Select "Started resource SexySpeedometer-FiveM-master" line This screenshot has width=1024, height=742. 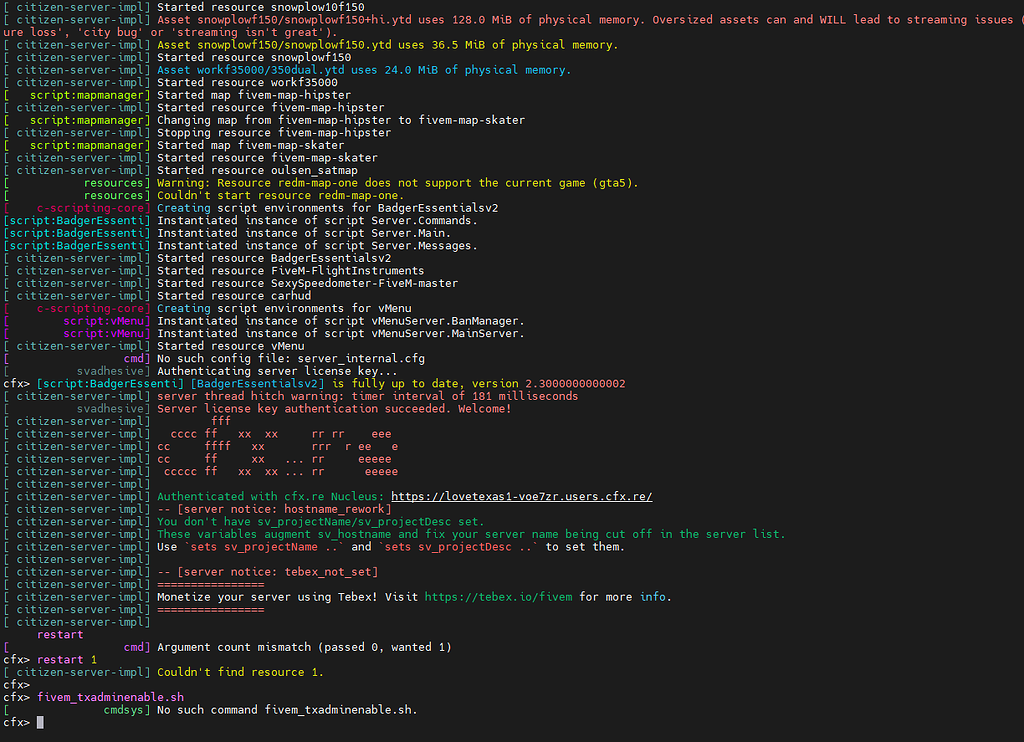pos(308,283)
